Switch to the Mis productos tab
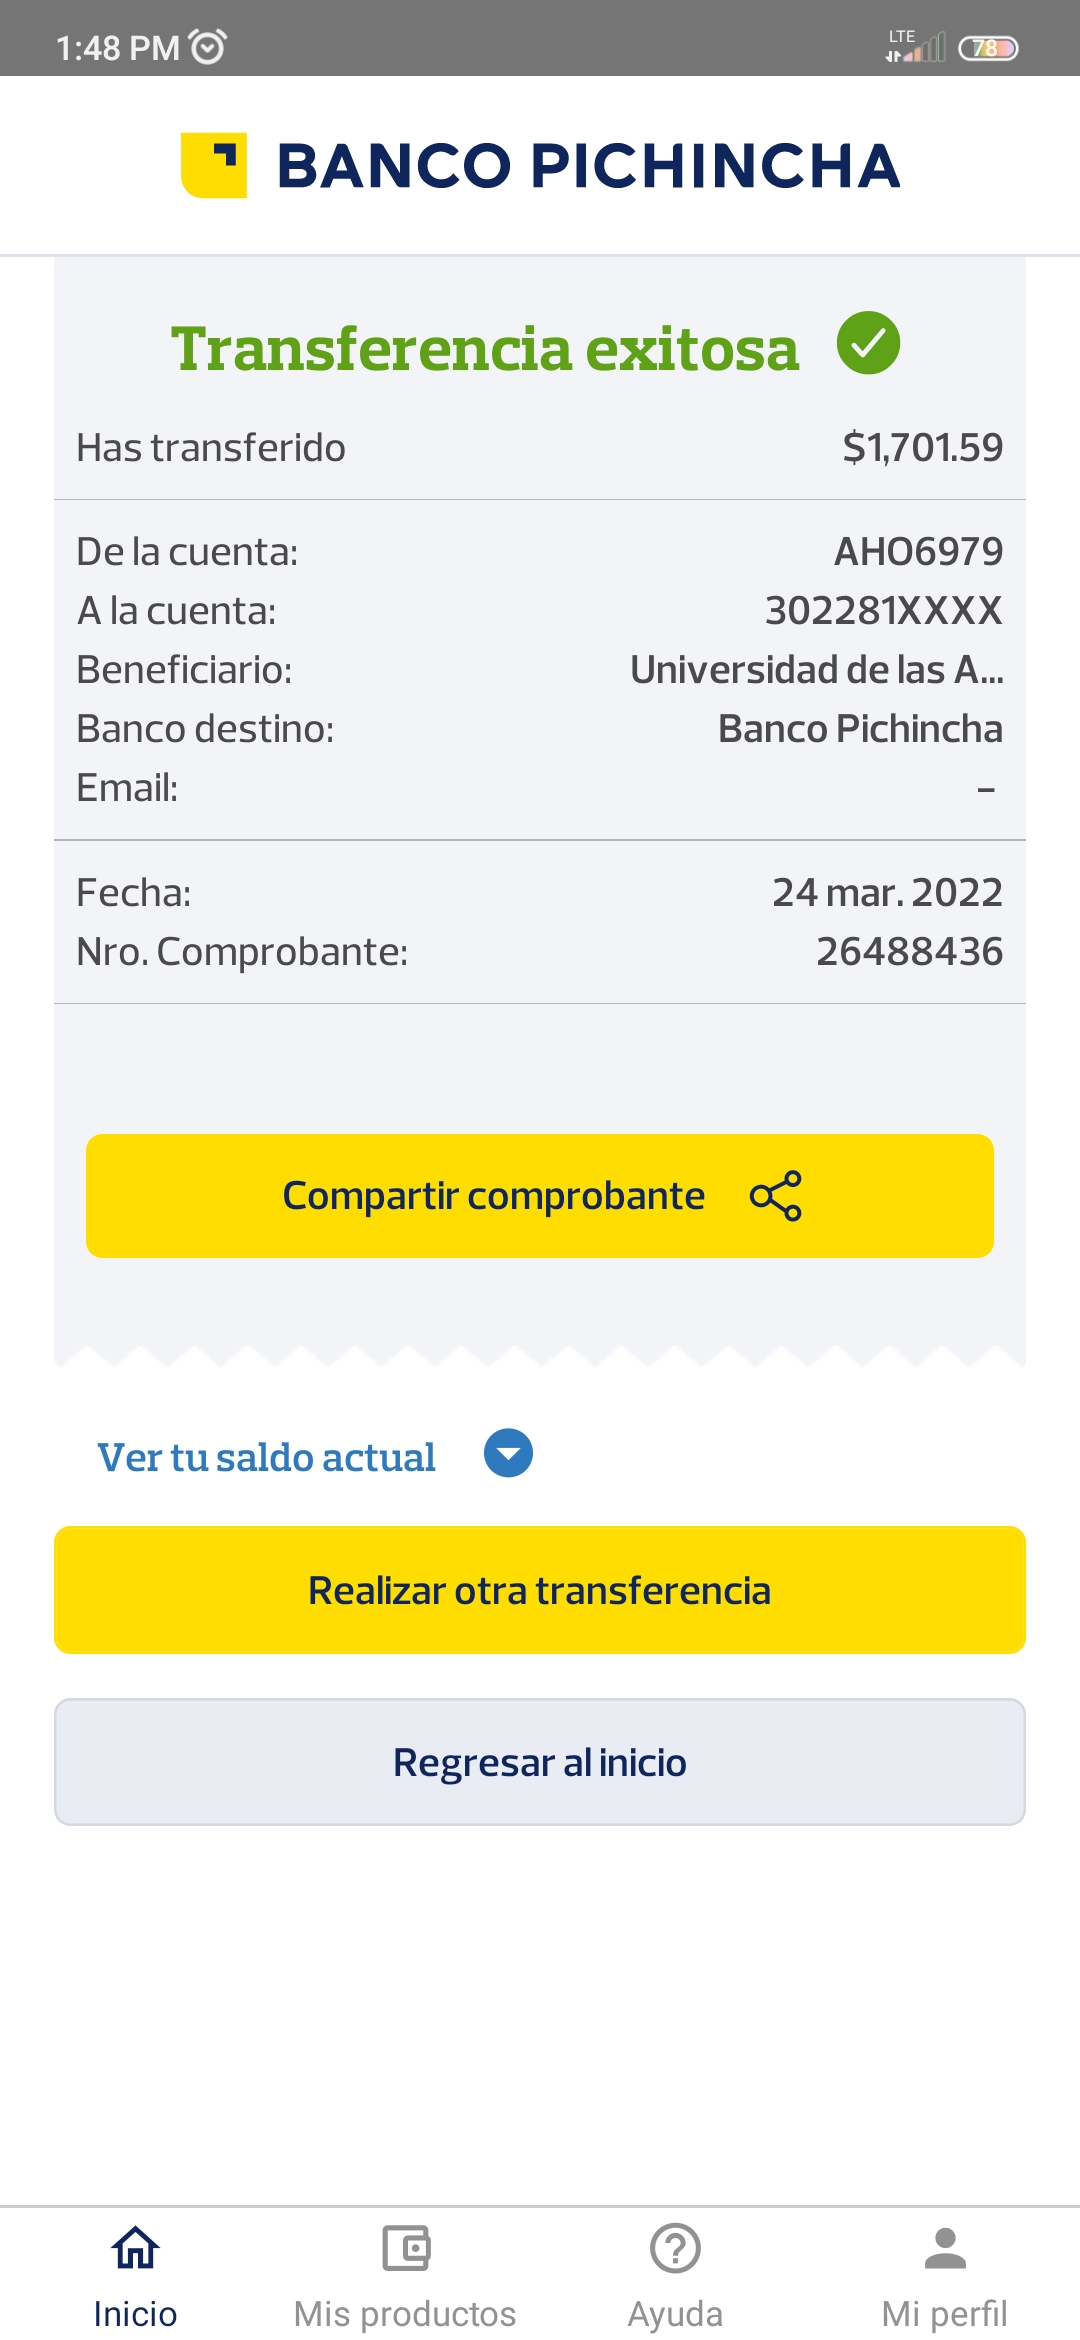The image size is (1080, 2340). coord(405,2313)
